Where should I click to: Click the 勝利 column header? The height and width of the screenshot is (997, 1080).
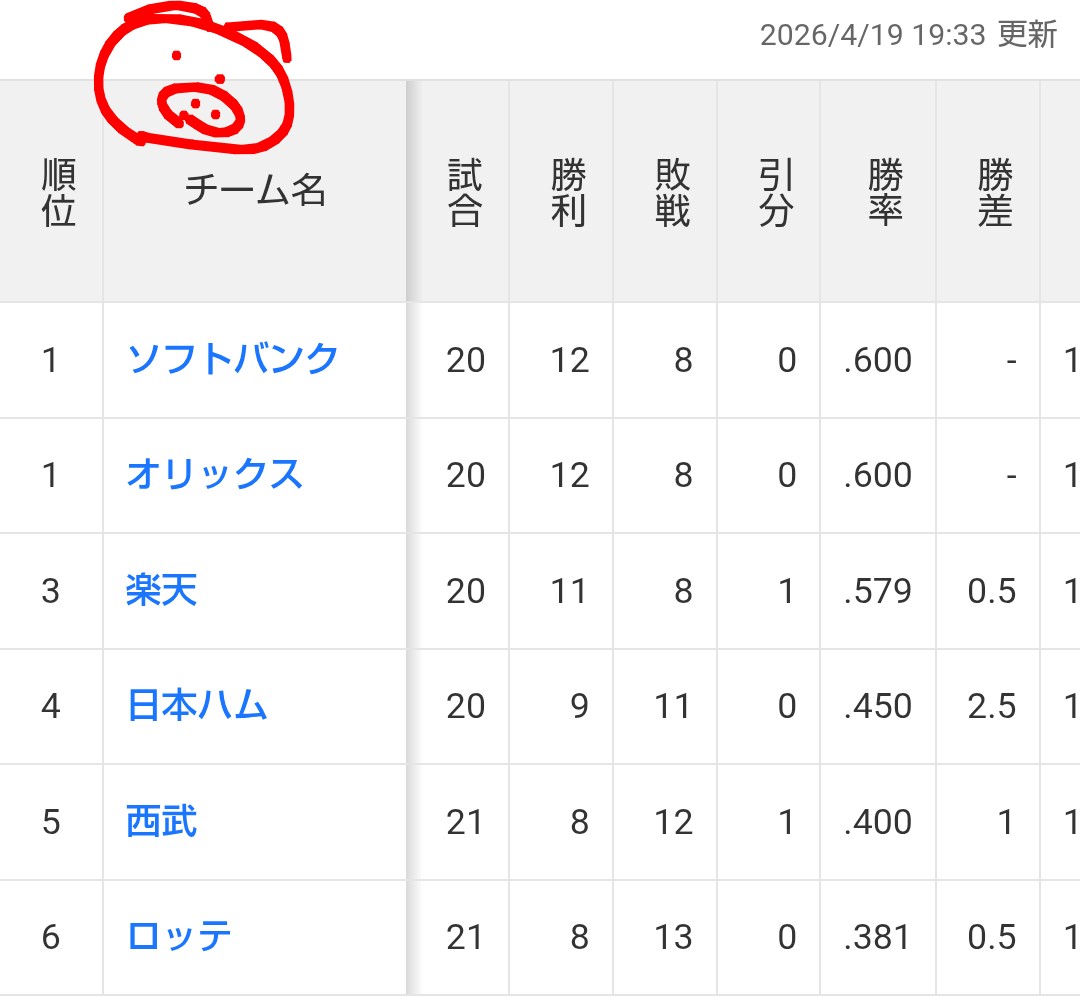pos(568,192)
